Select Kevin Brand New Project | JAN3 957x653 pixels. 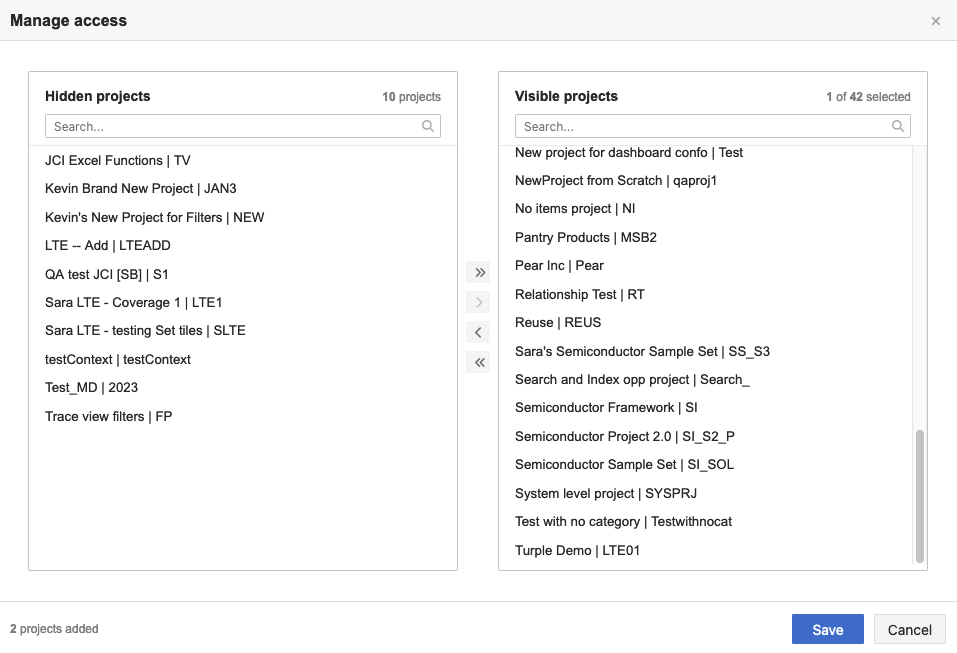[x=141, y=188]
